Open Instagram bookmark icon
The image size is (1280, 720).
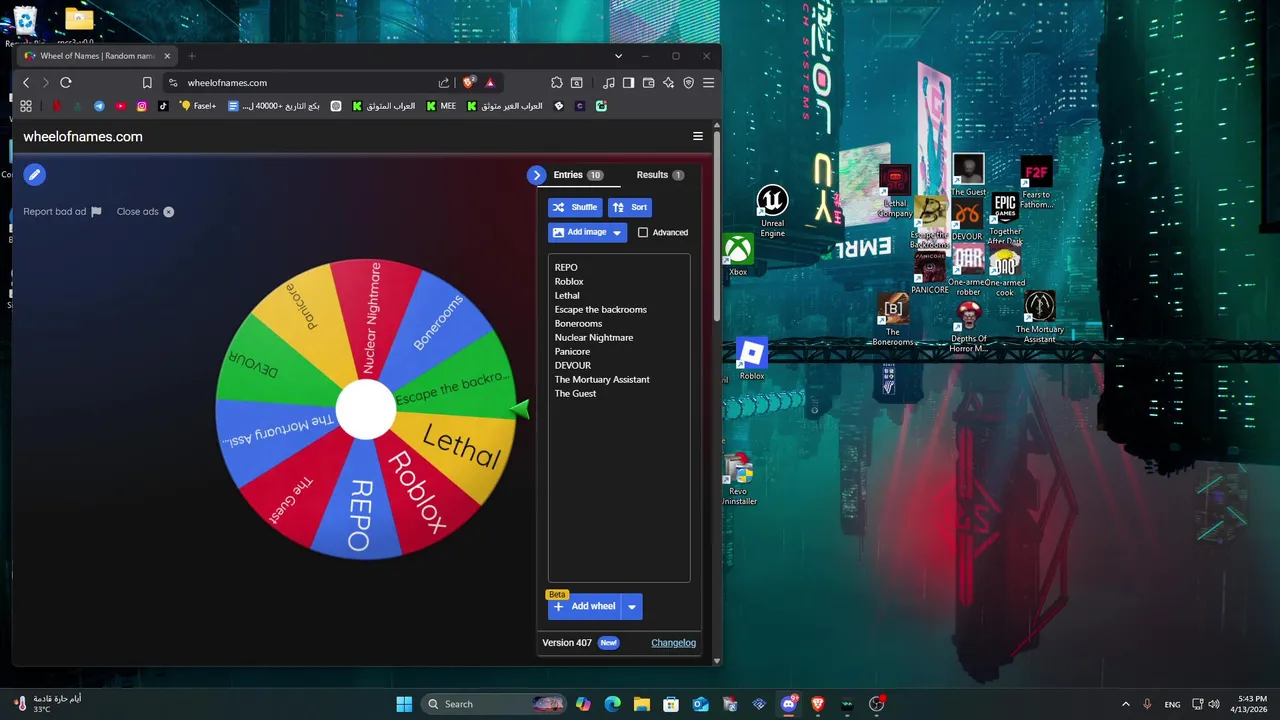click(142, 106)
